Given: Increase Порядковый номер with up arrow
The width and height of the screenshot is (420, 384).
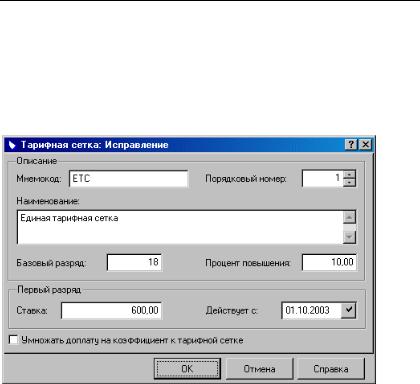Looking at the screenshot, I should click(349, 174).
